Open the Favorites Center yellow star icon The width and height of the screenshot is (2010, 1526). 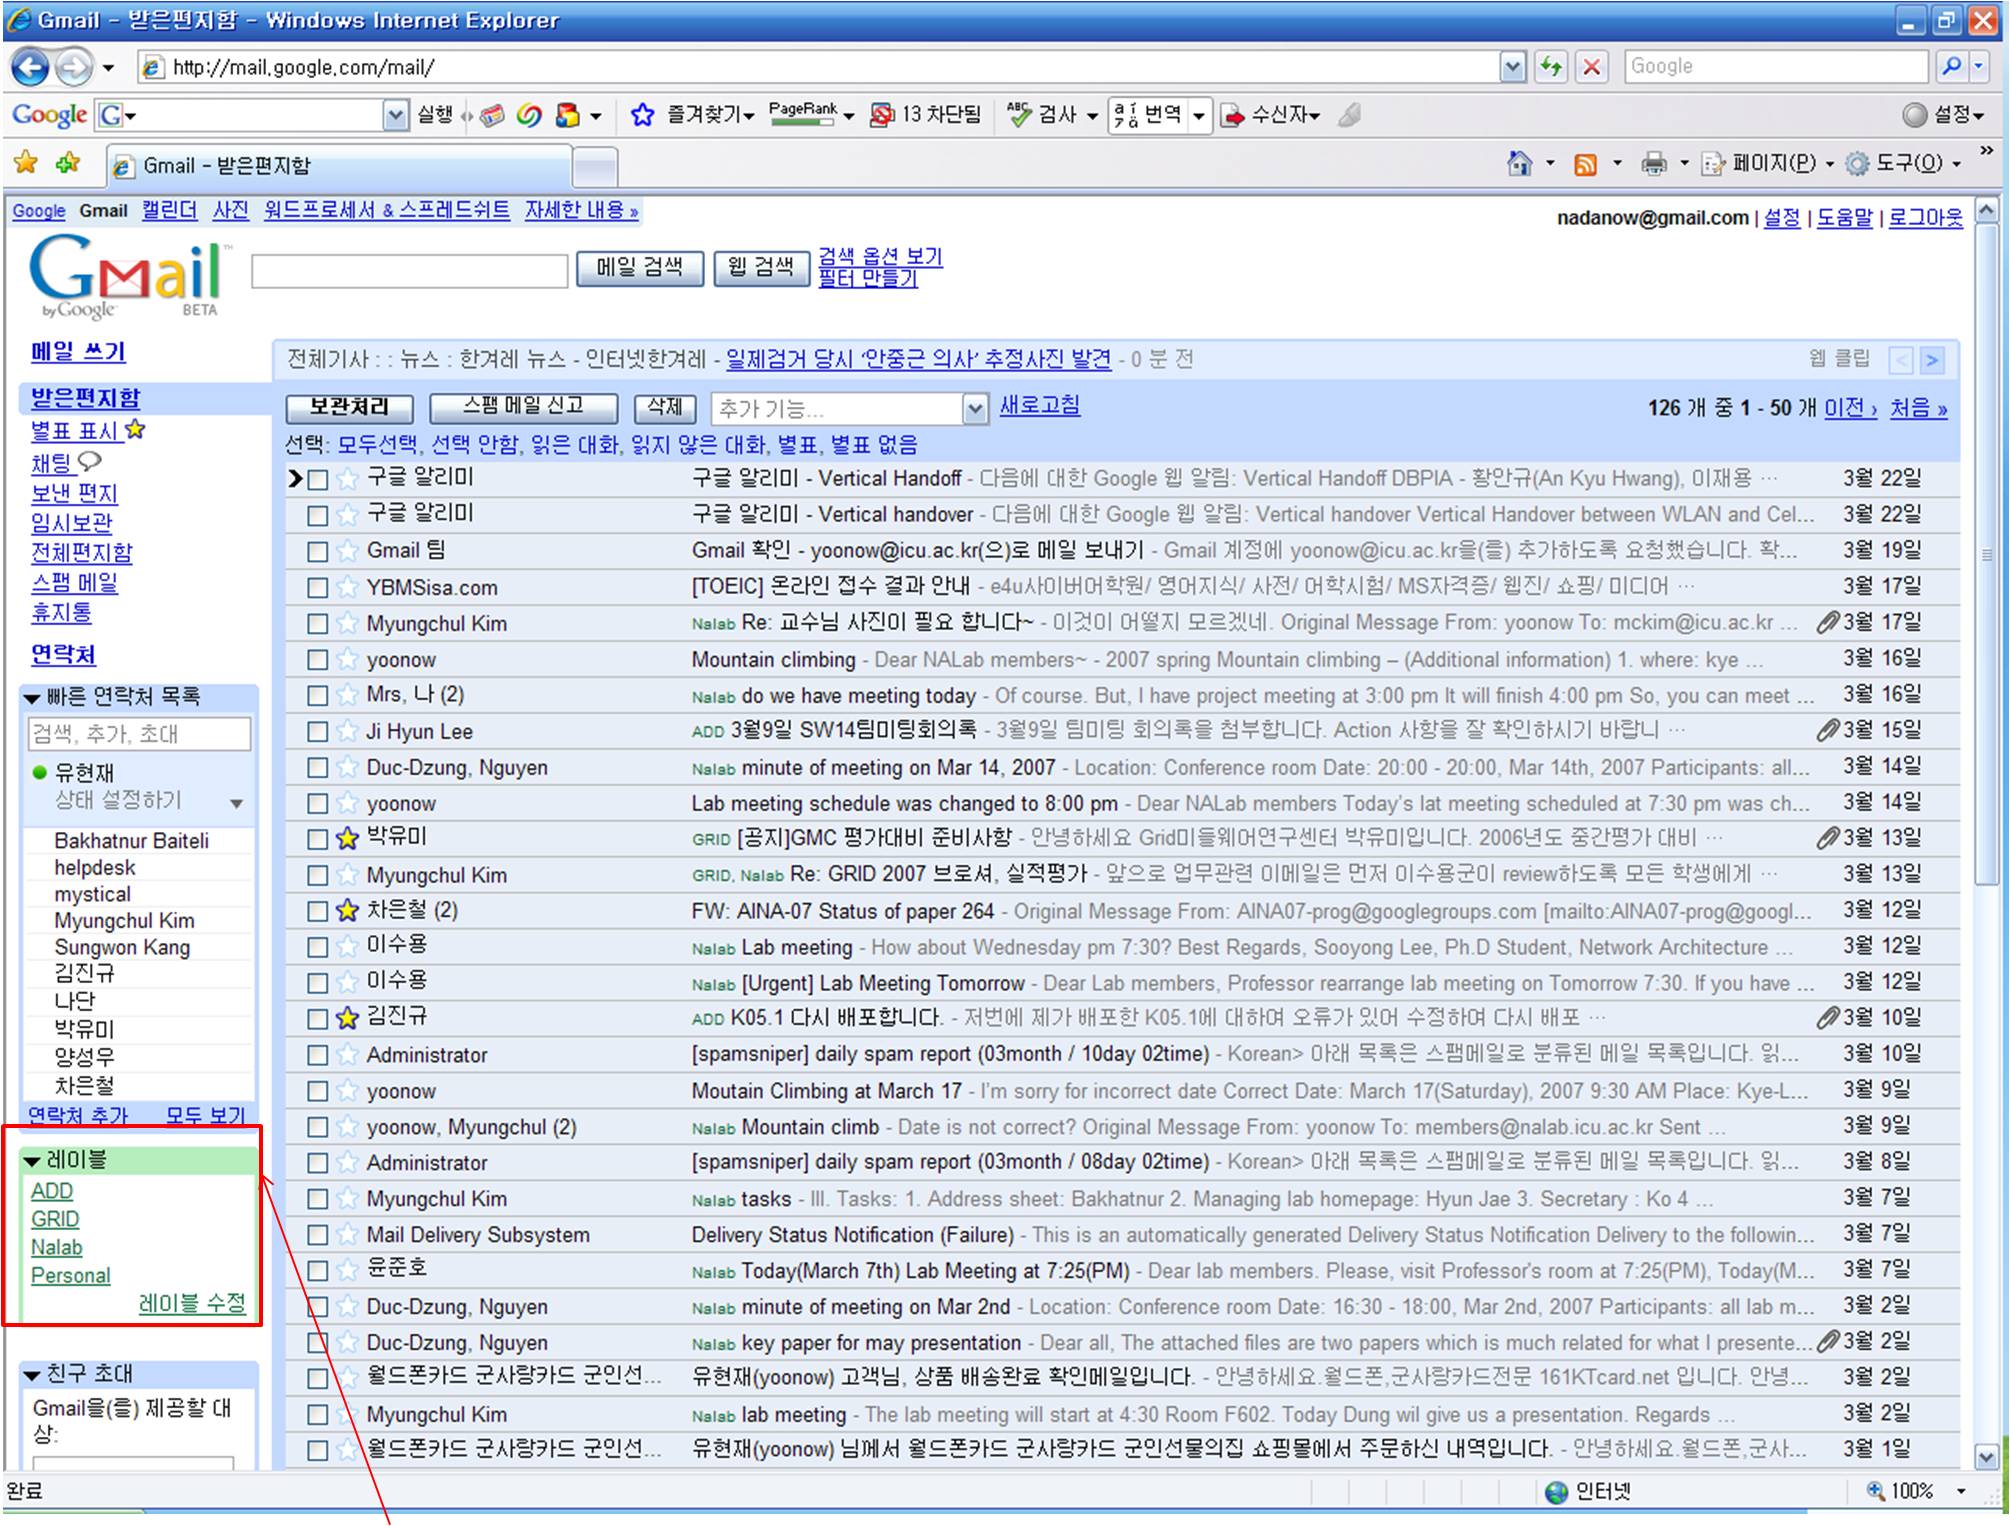point(26,163)
